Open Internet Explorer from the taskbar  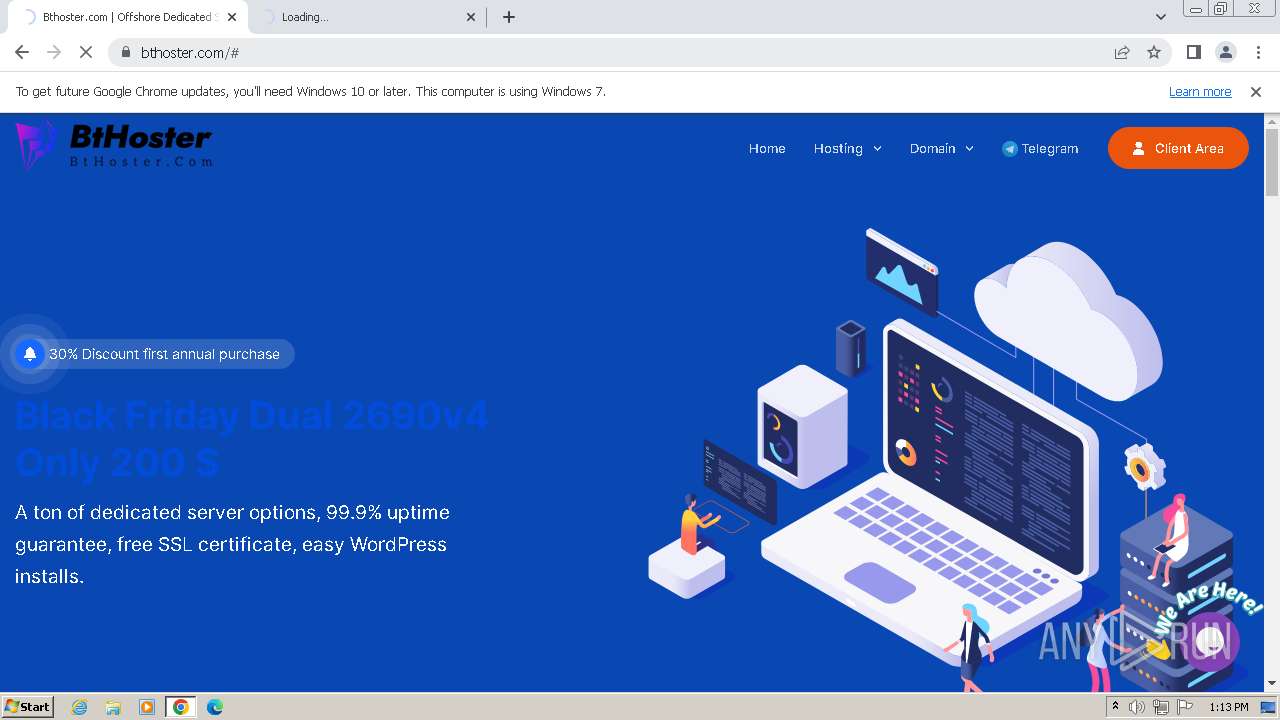click(80, 707)
